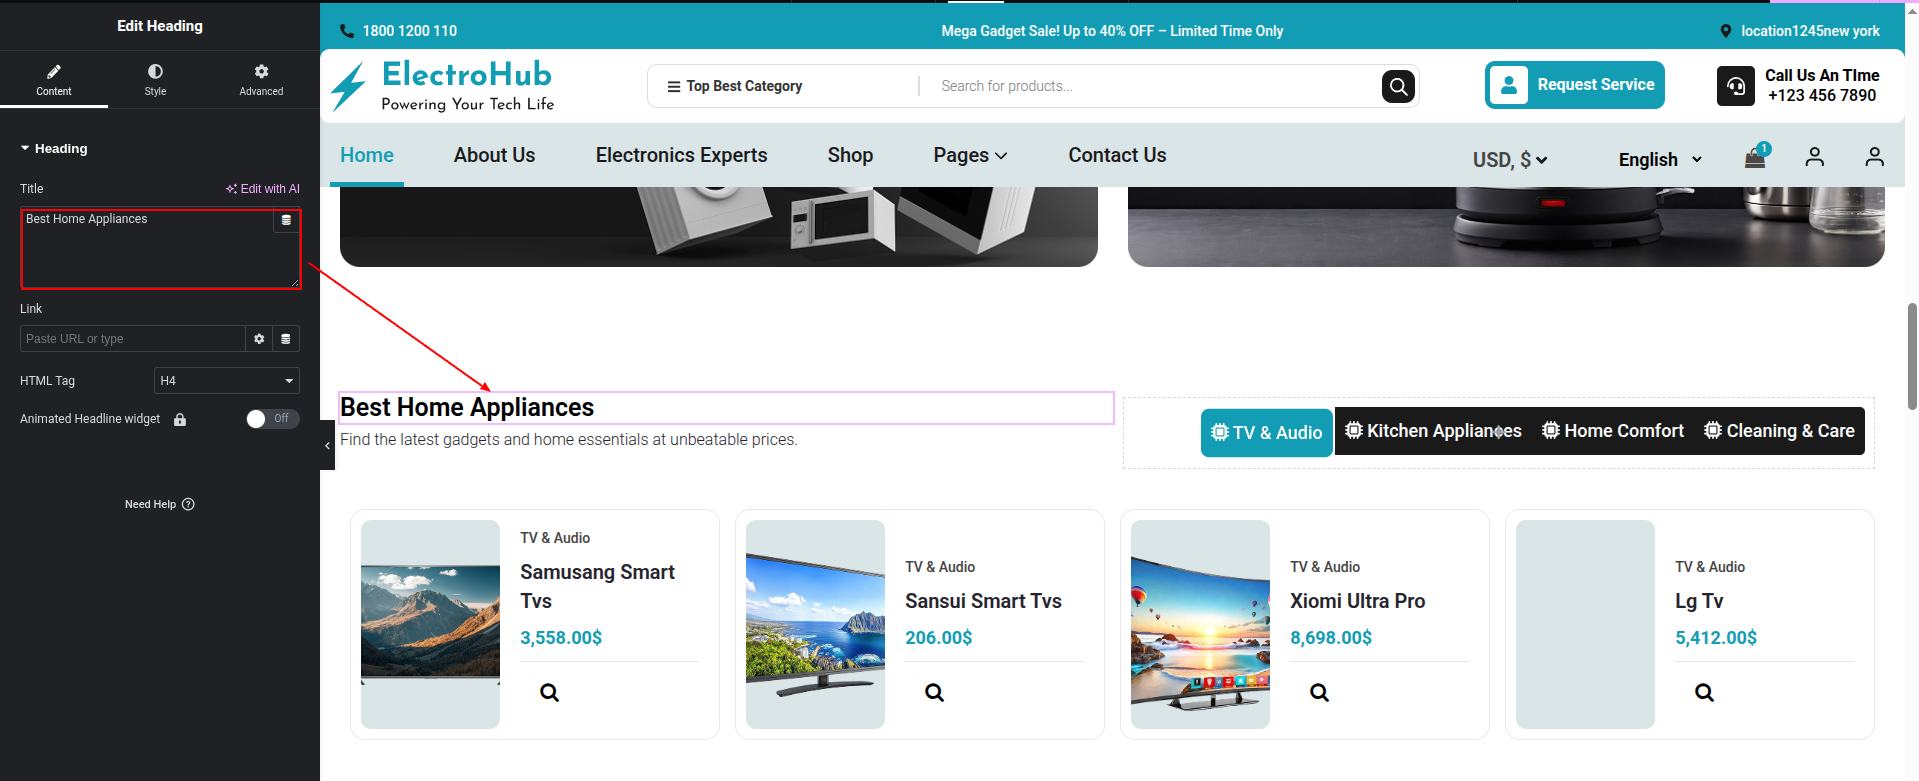Switch to the Advanced tab
The image size is (1919, 781).
click(261, 79)
